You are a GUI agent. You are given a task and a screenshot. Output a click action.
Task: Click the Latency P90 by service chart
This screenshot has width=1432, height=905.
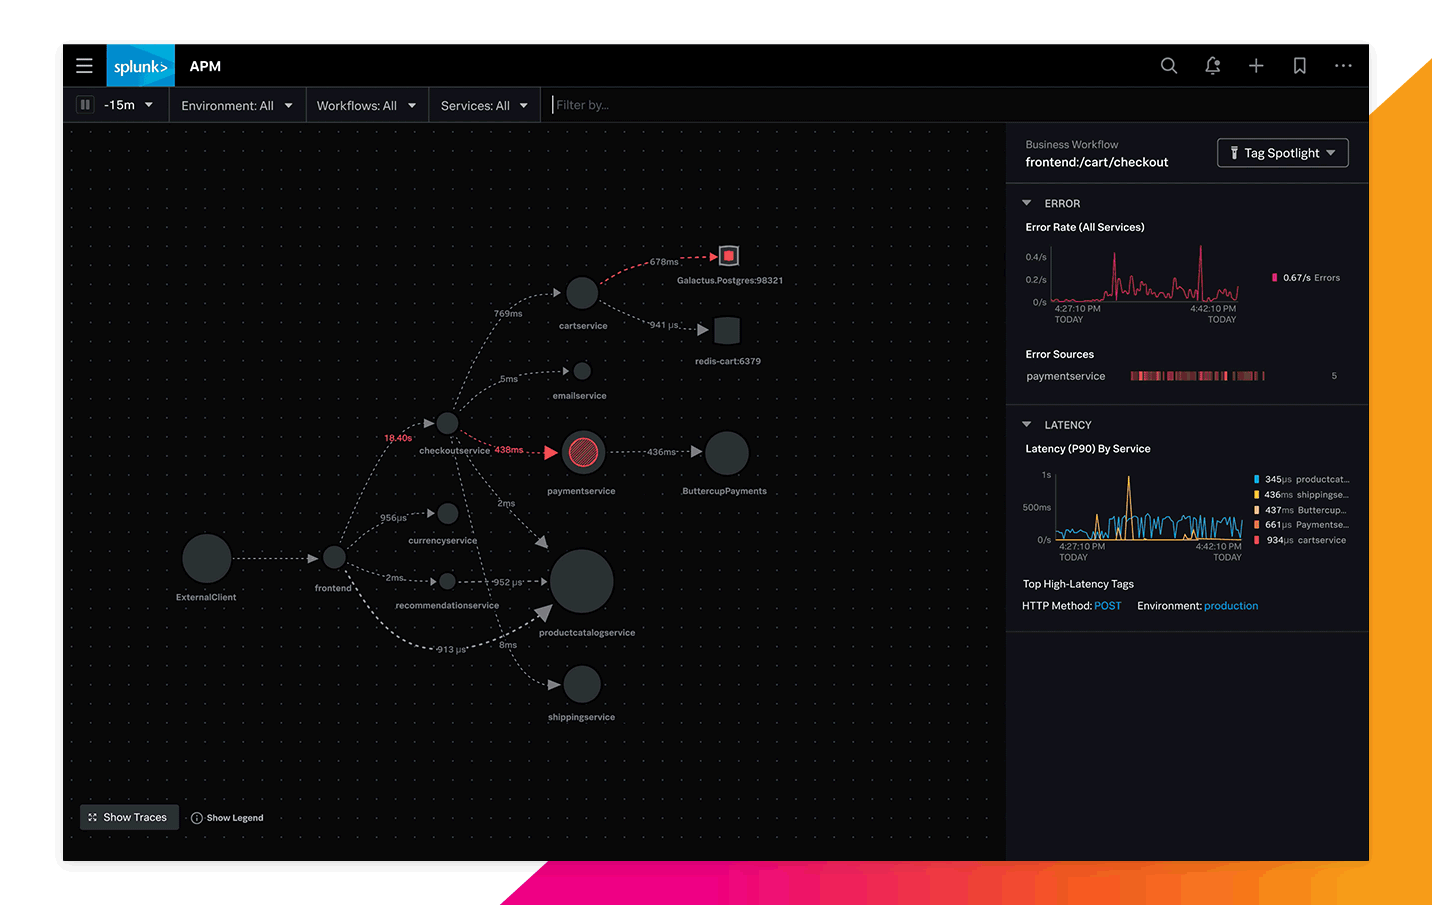pos(1149,508)
